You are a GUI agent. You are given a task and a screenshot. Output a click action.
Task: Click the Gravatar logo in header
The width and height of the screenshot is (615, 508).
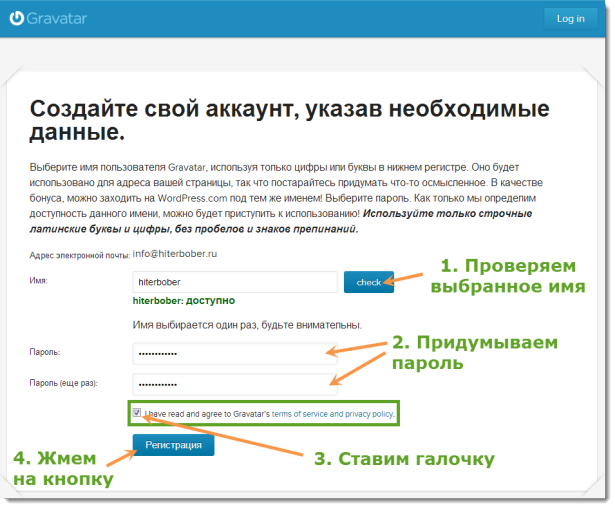[x=48, y=18]
